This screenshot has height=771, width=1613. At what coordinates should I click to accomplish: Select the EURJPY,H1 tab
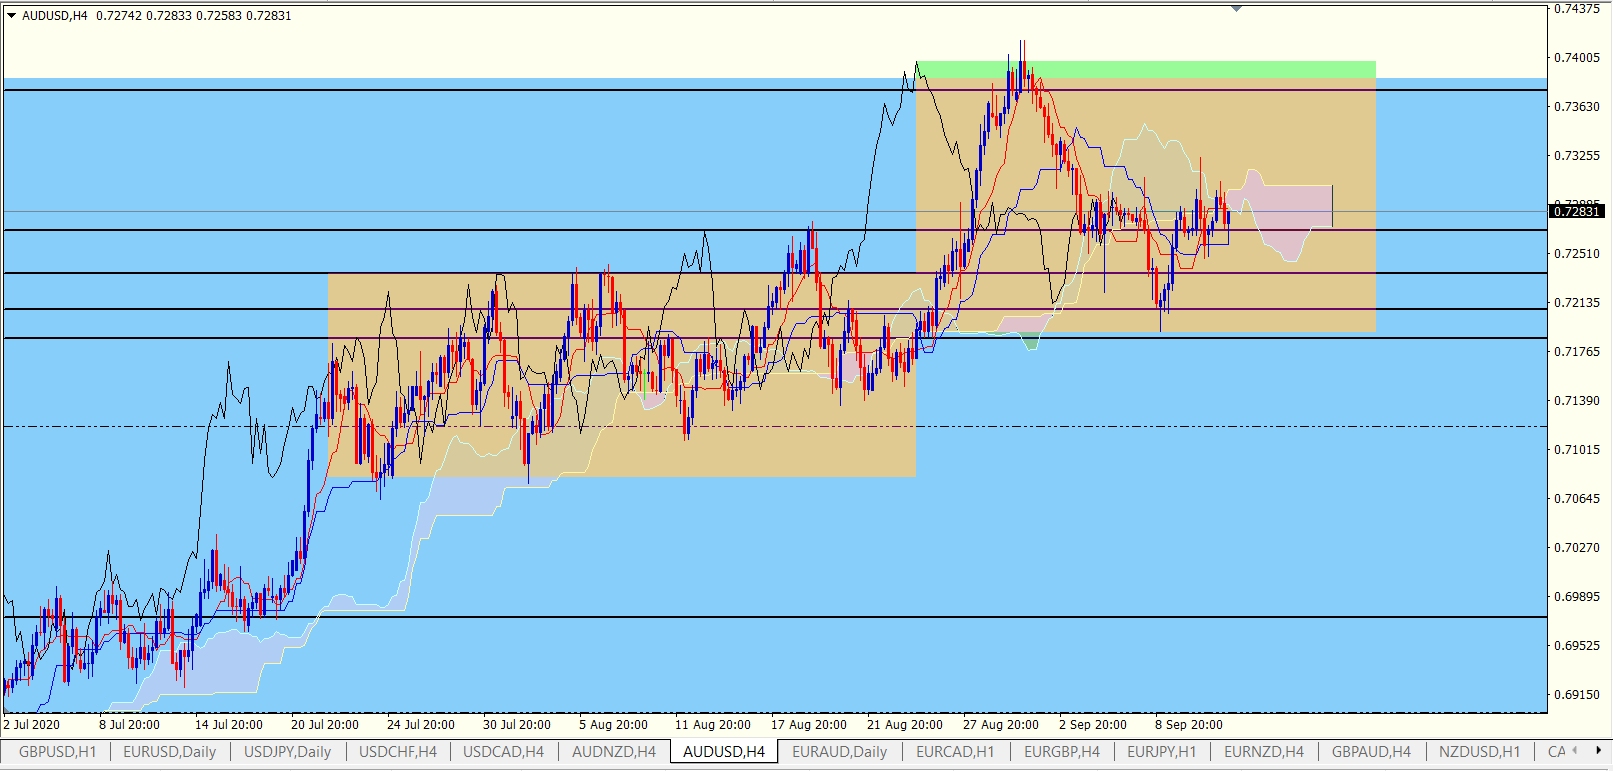point(1161,752)
